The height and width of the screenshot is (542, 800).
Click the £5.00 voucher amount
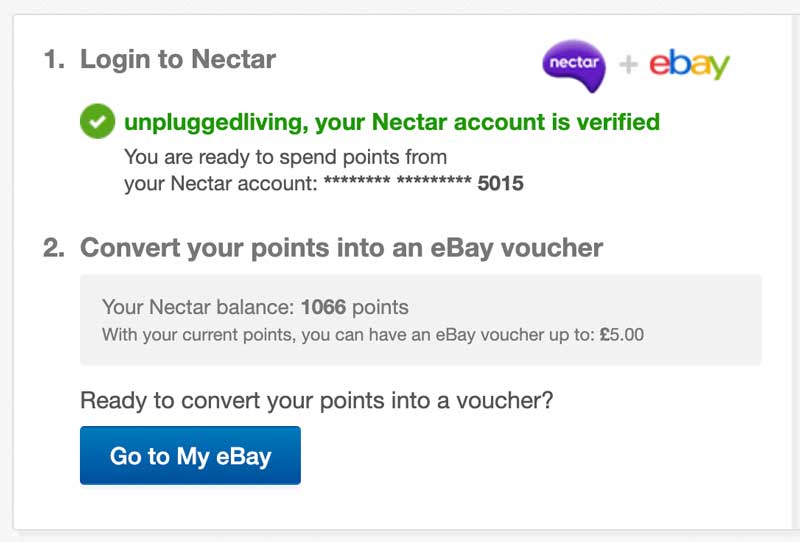coord(622,335)
